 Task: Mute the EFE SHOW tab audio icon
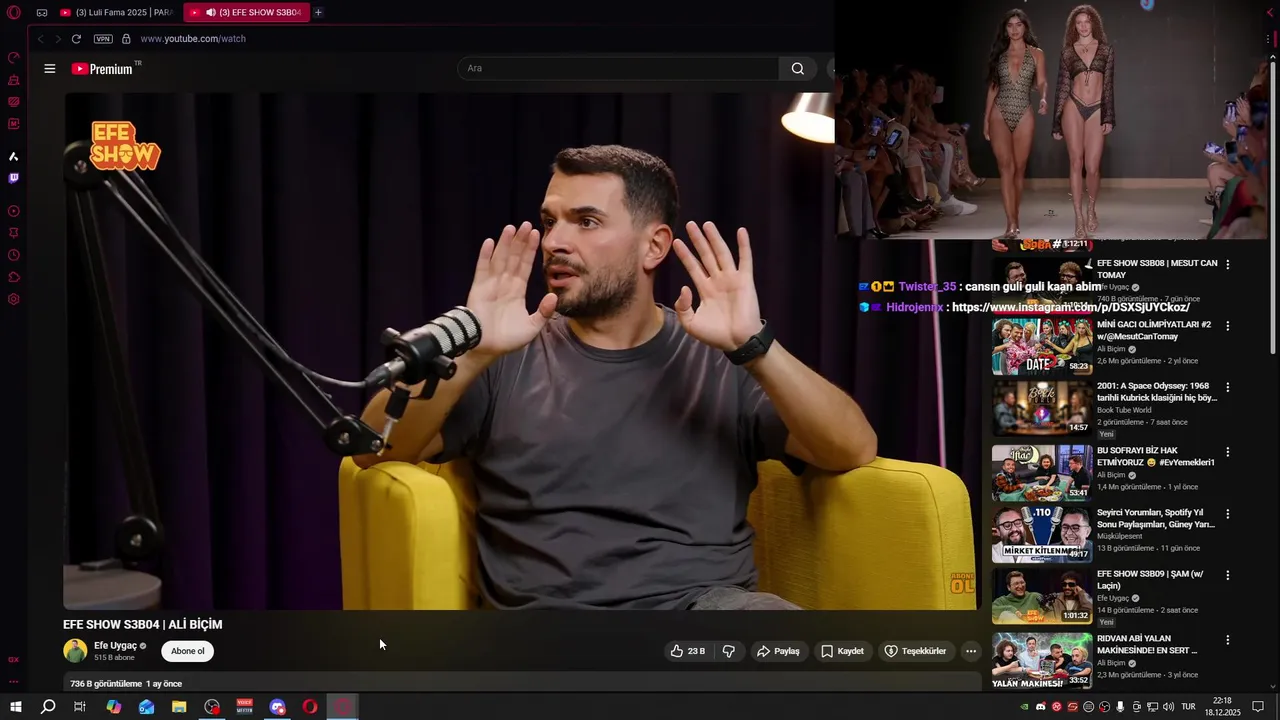[210, 12]
